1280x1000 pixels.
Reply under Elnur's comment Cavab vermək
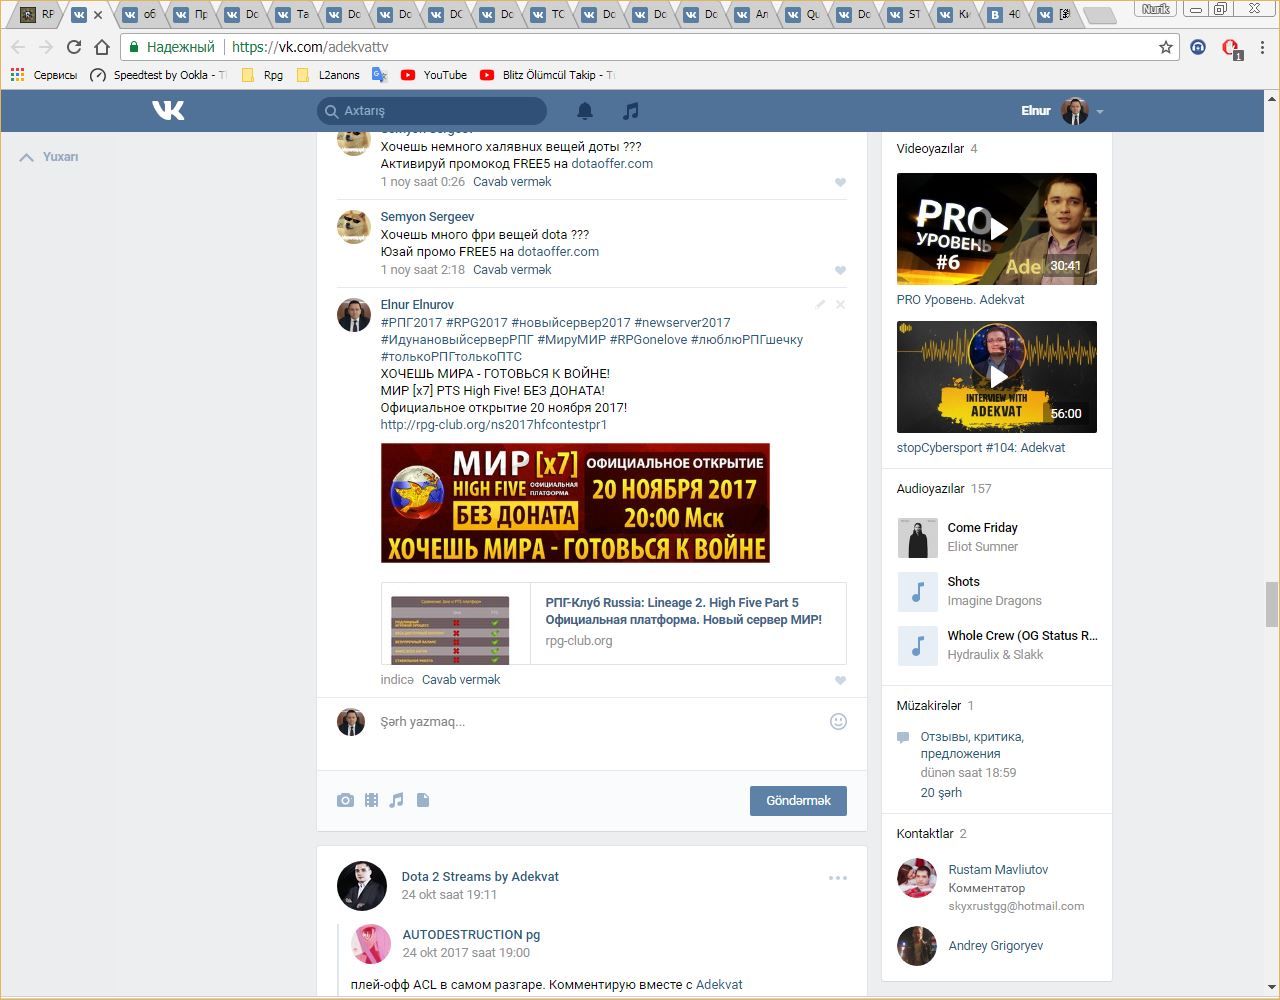(x=461, y=679)
